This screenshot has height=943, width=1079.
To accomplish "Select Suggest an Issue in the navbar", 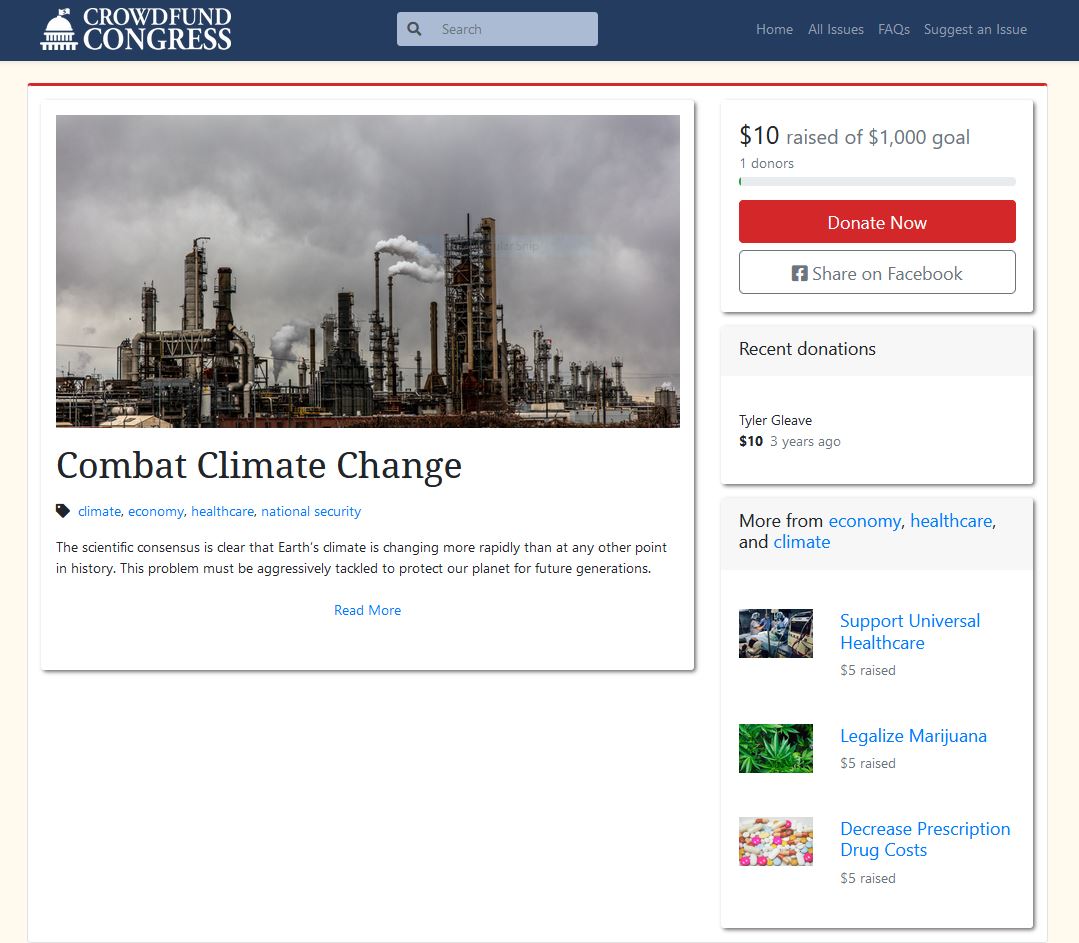I will click(975, 29).
